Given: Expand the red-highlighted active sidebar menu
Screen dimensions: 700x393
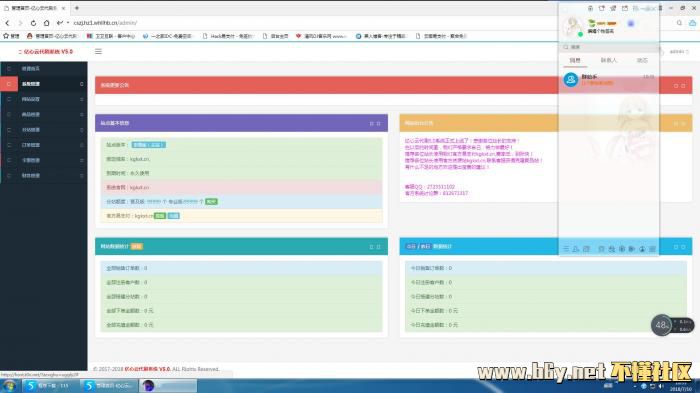Looking at the screenshot, I should point(44,84).
